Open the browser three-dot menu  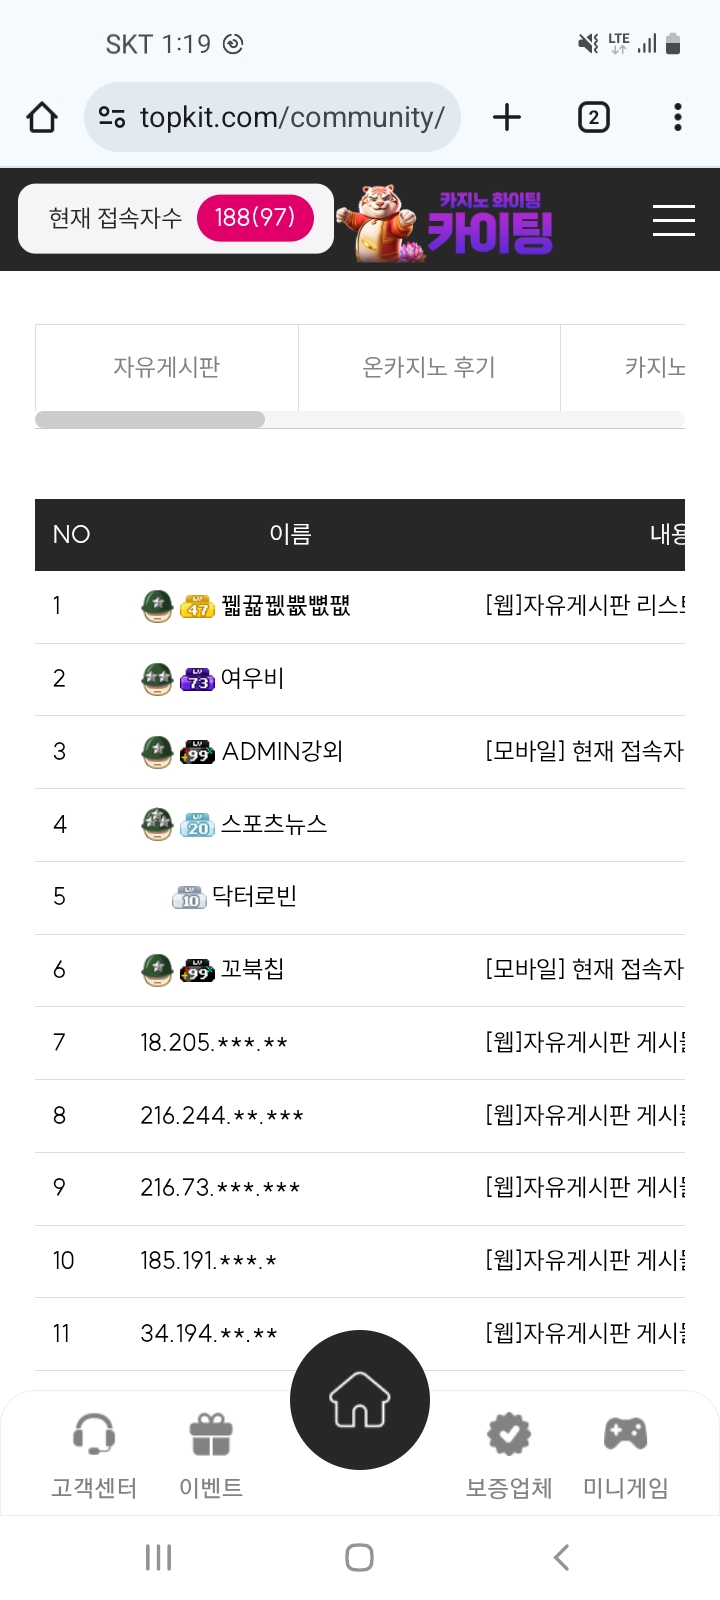[678, 117]
